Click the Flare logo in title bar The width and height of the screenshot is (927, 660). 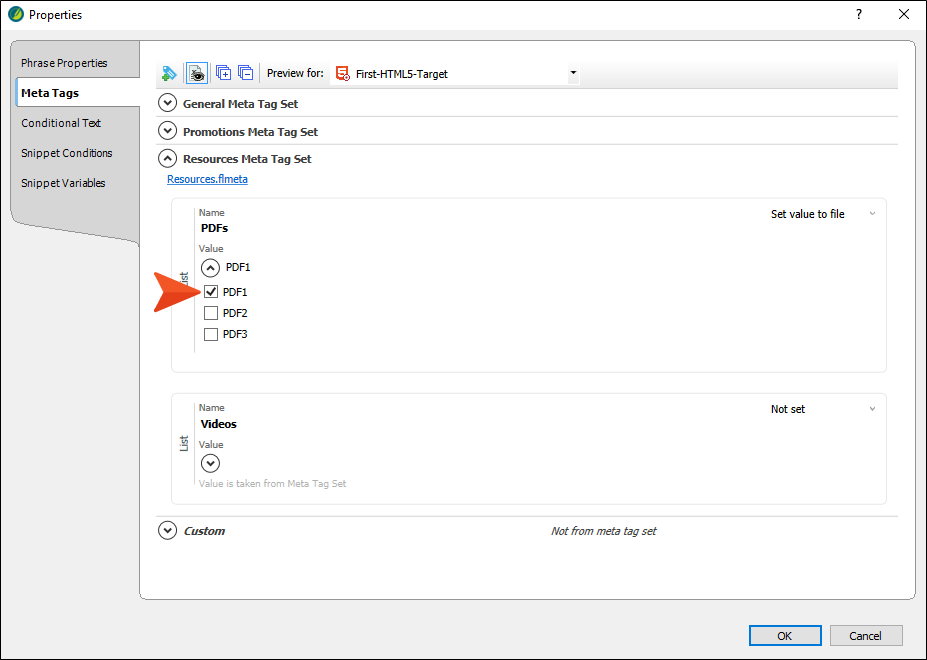coord(16,14)
